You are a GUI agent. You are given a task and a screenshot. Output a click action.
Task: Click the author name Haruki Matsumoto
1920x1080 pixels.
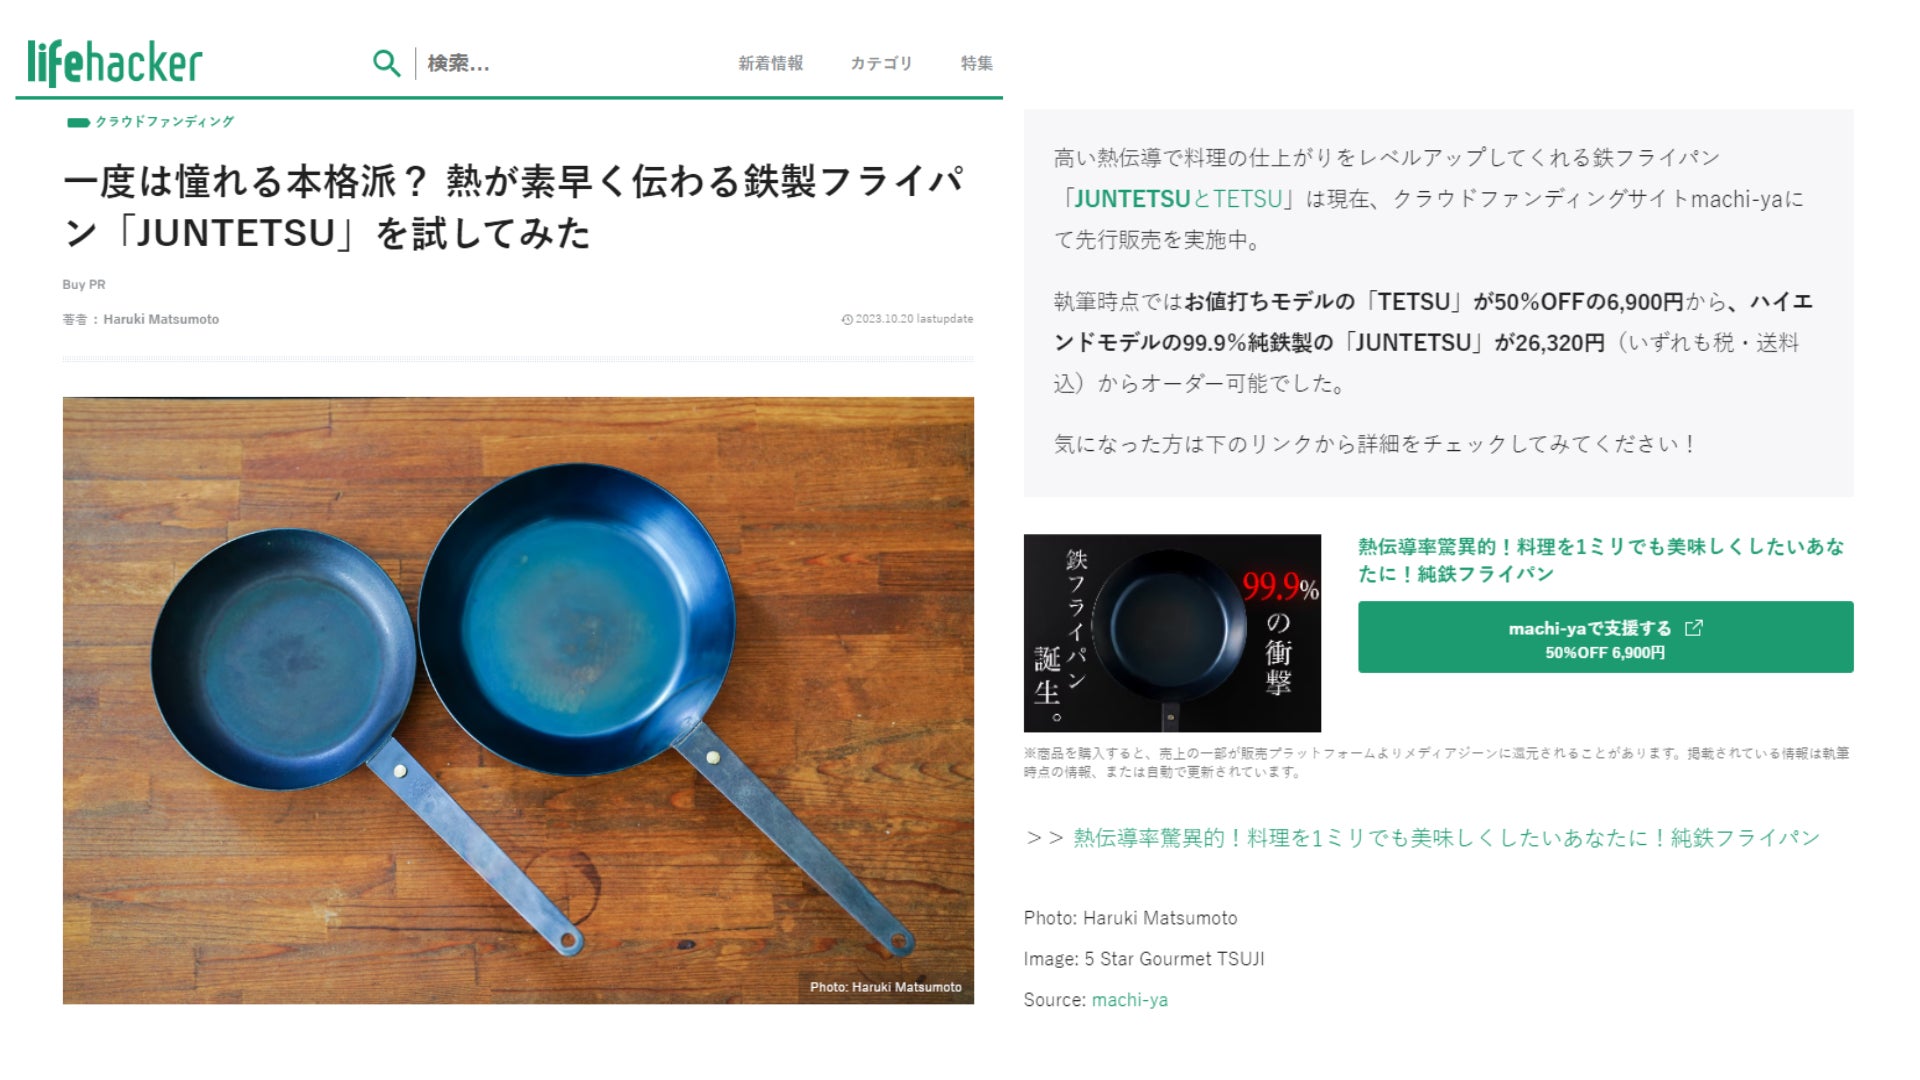[161, 319]
